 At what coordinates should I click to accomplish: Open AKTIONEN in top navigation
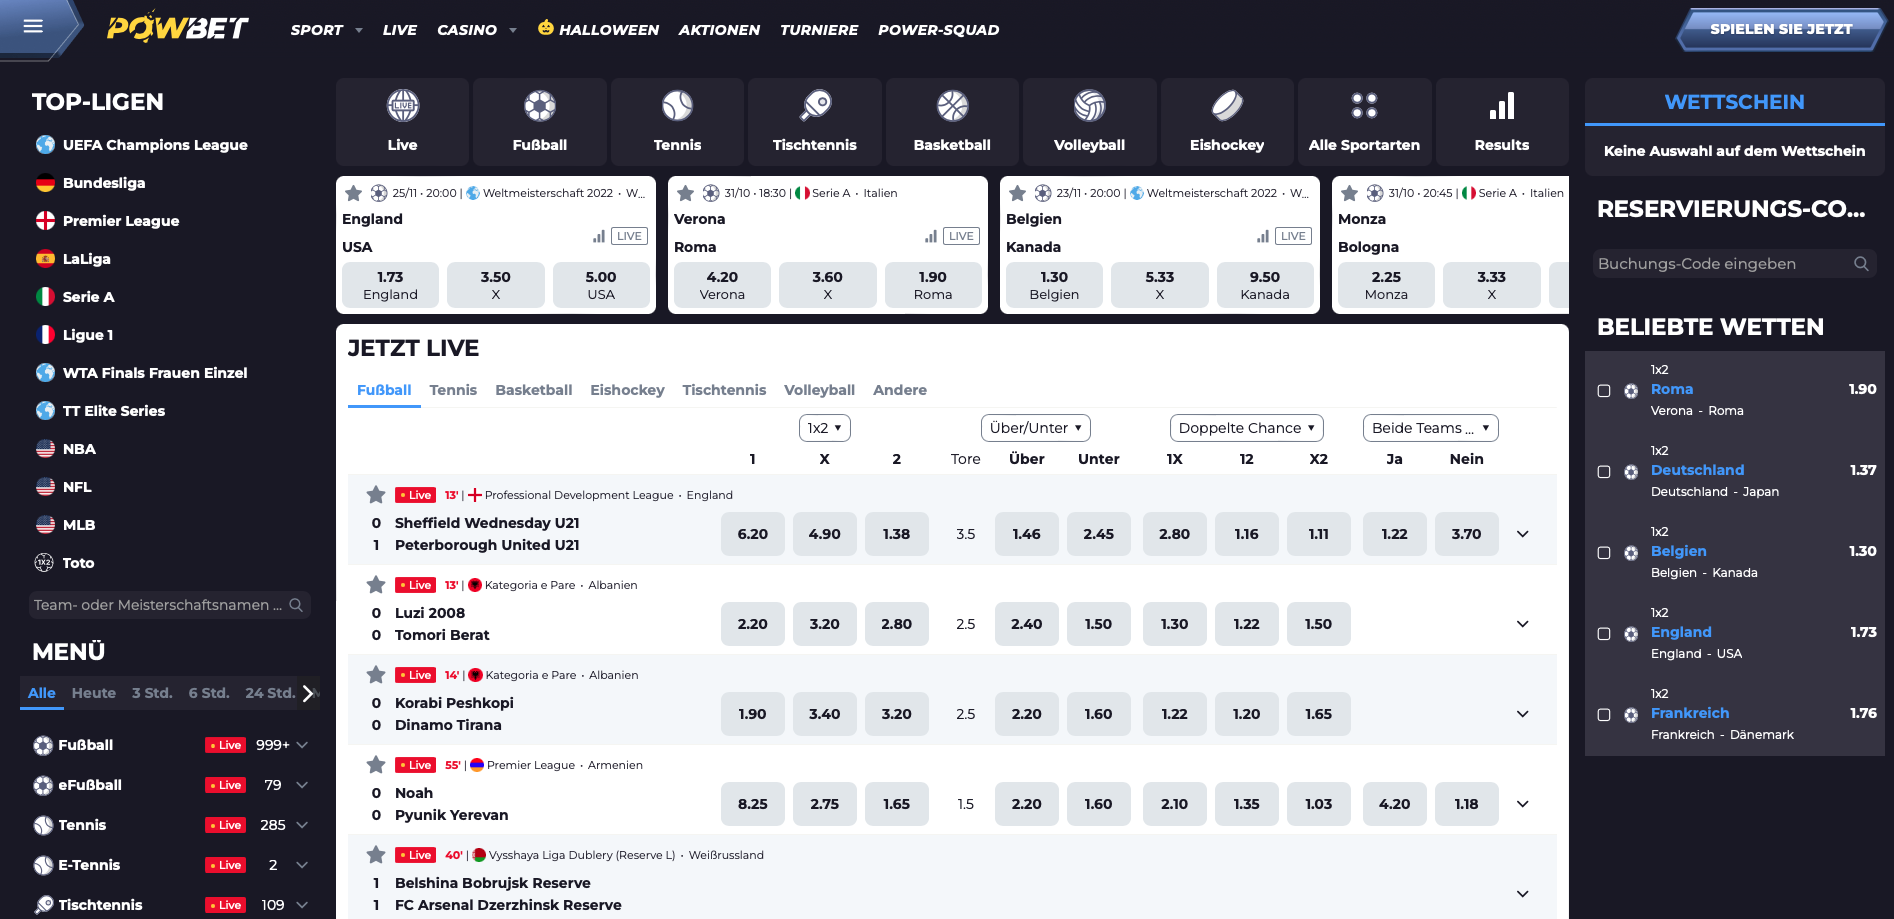(719, 30)
